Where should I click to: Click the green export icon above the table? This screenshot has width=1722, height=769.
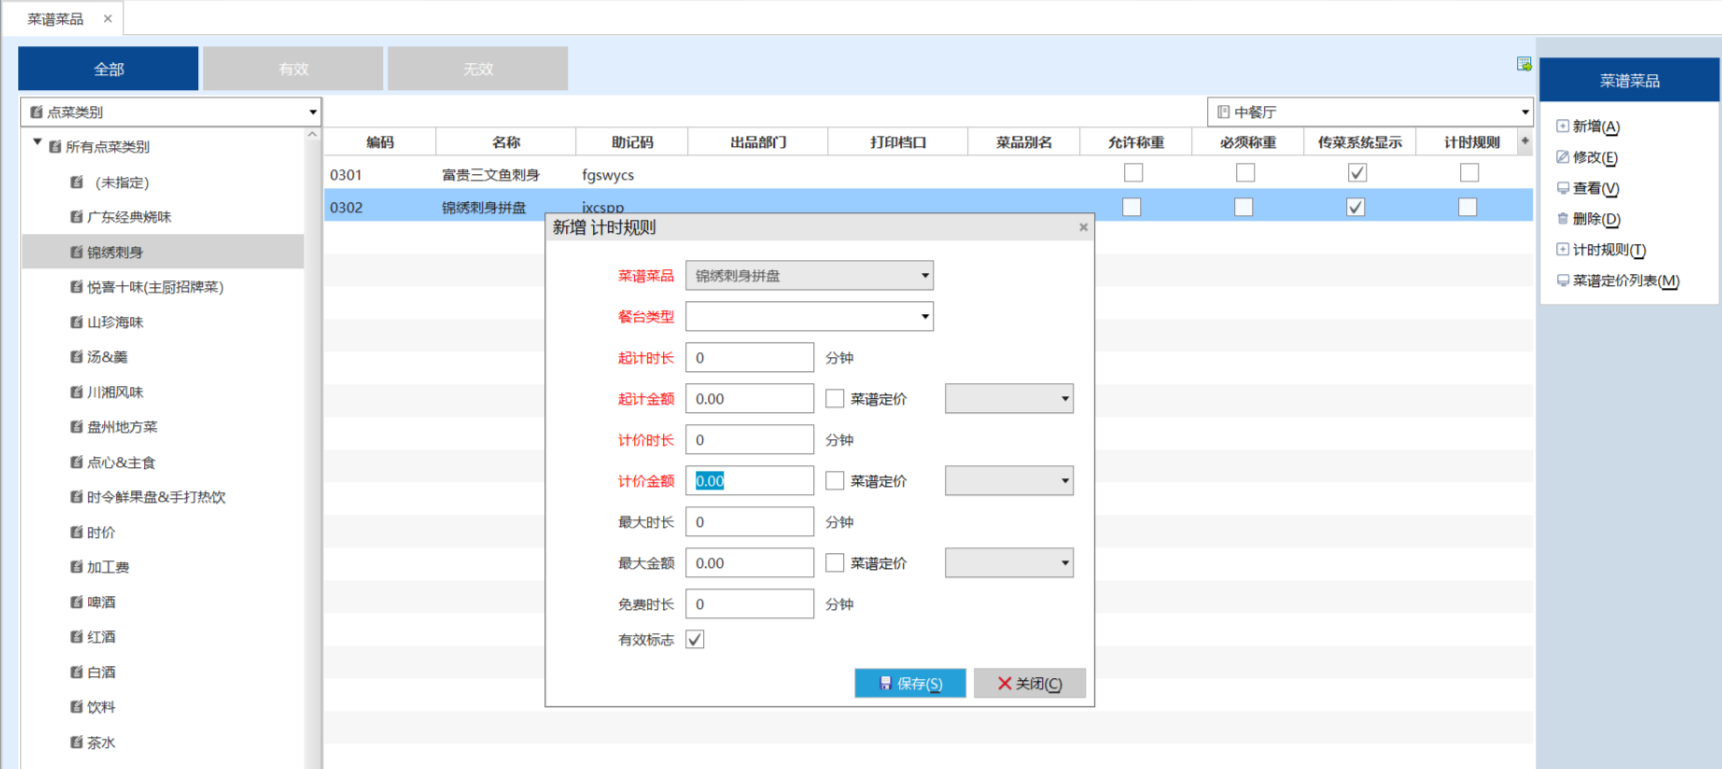click(x=1523, y=64)
